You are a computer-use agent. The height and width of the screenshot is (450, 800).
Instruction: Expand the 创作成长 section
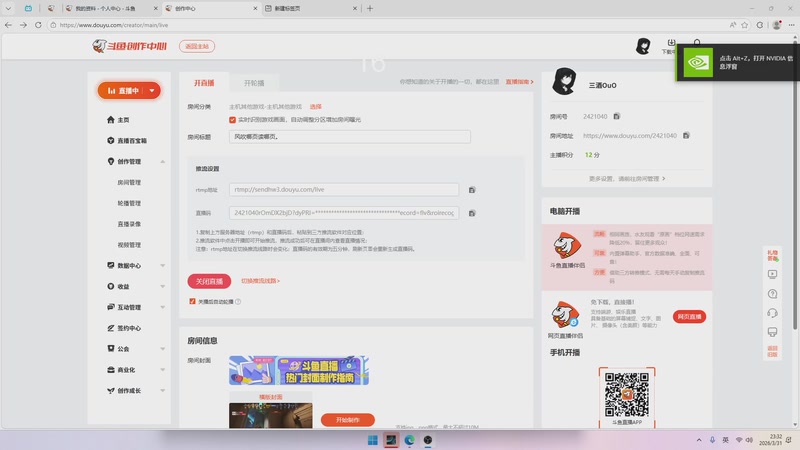[162, 390]
